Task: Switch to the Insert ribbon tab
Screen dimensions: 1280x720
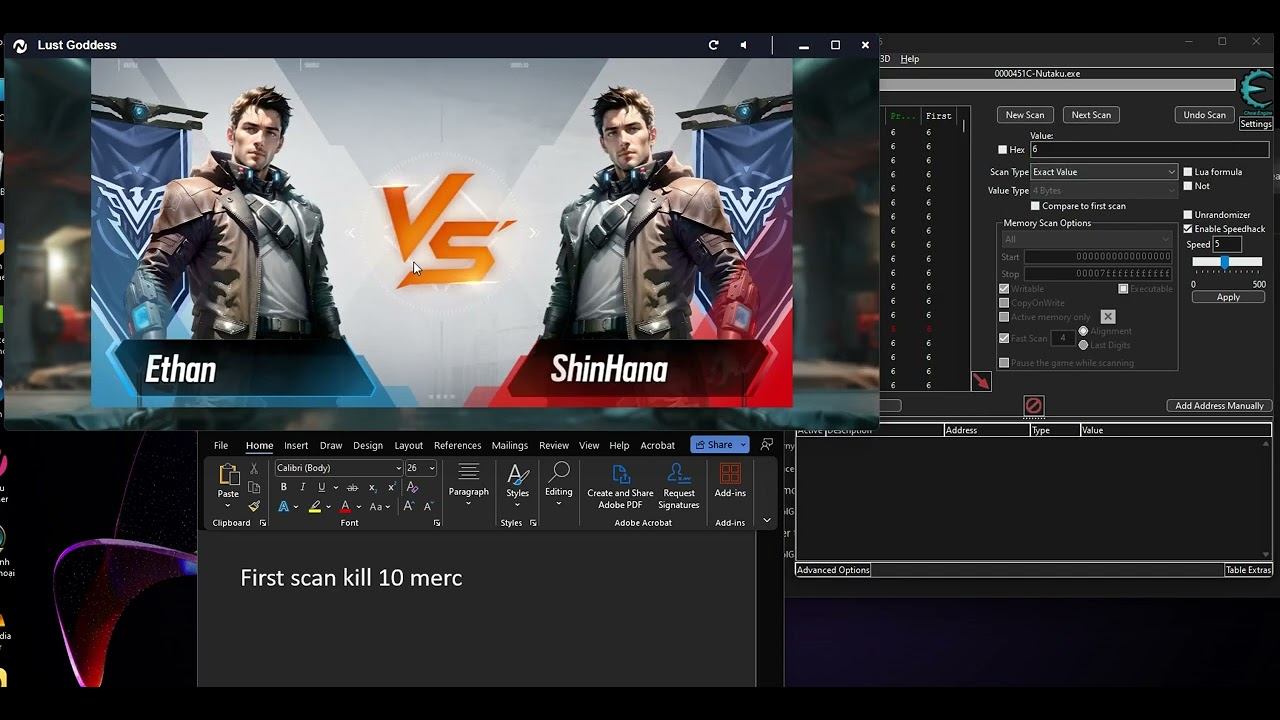Action: pos(296,445)
